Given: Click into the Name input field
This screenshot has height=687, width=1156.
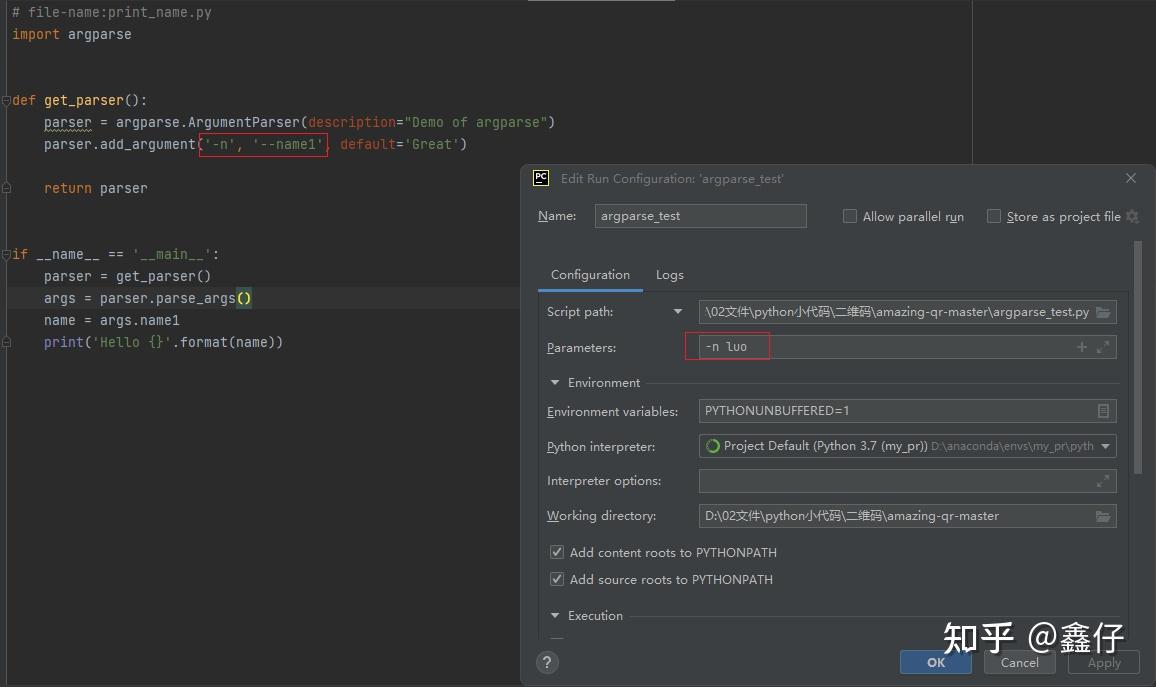Looking at the screenshot, I should point(700,216).
